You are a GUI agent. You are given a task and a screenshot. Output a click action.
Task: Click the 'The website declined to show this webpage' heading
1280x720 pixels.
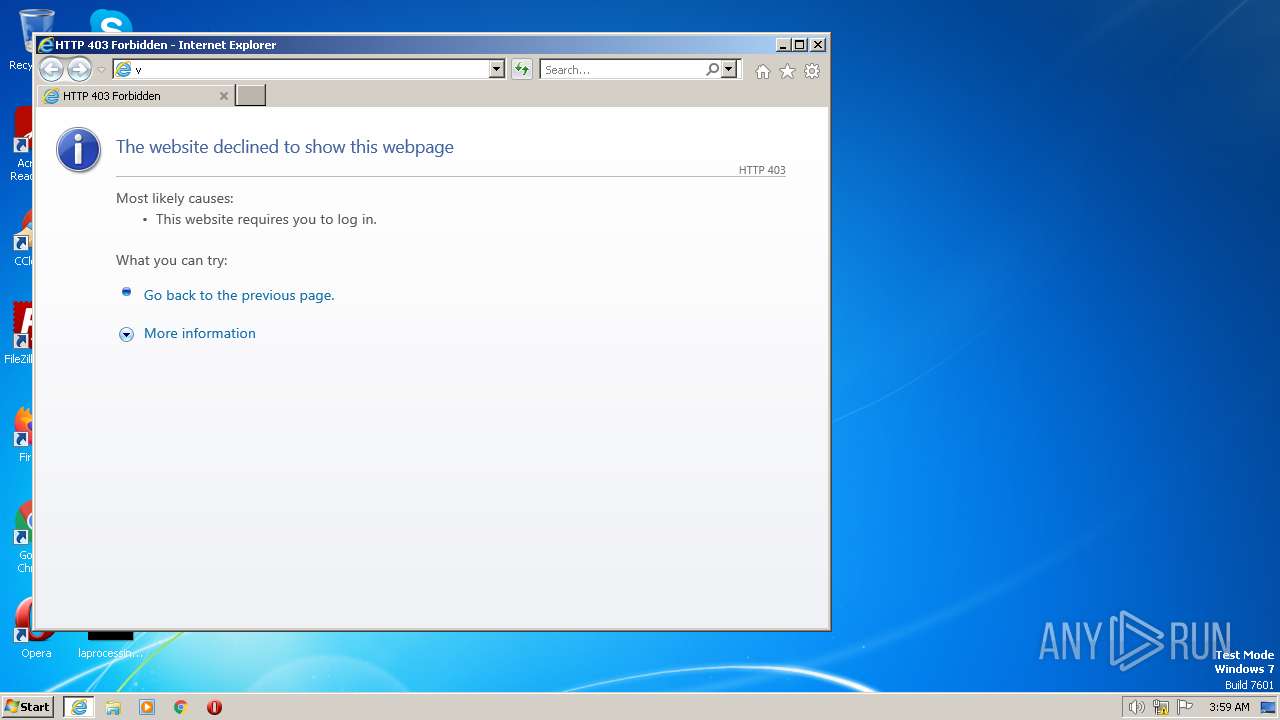pyautogui.click(x=285, y=147)
